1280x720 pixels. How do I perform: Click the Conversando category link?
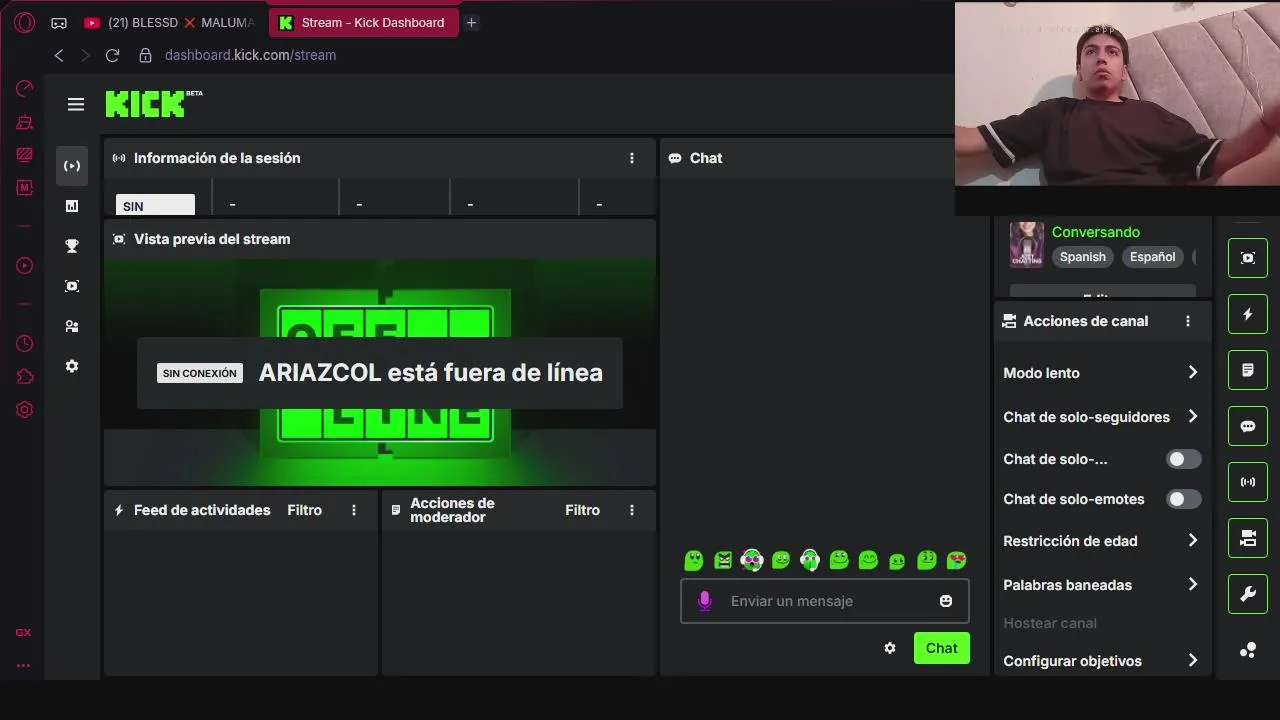click(x=1096, y=232)
